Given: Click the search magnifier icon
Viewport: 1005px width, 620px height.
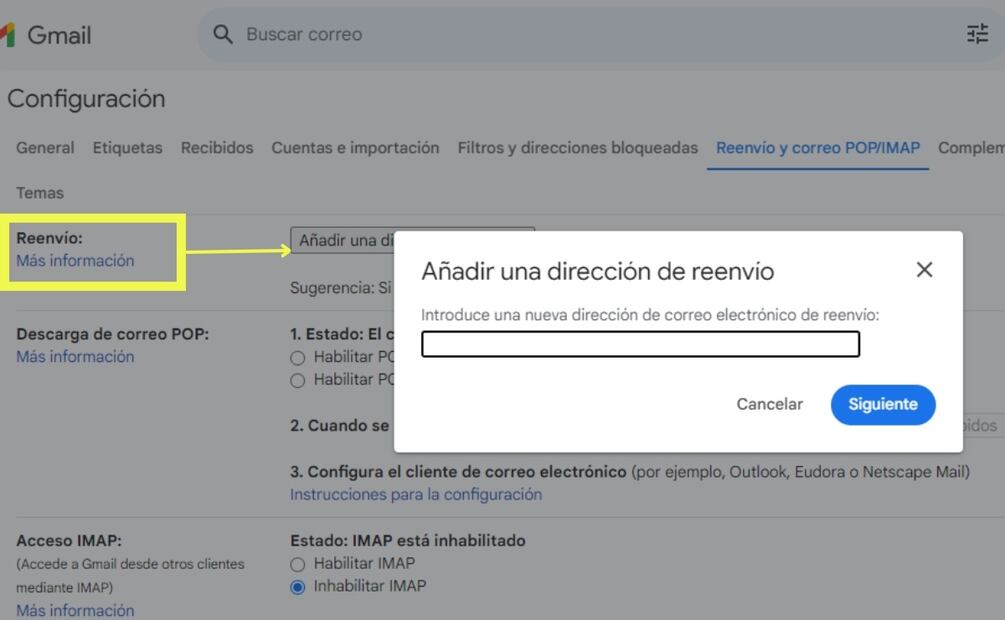Looking at the screenshot, I should [x=222, y=34].
